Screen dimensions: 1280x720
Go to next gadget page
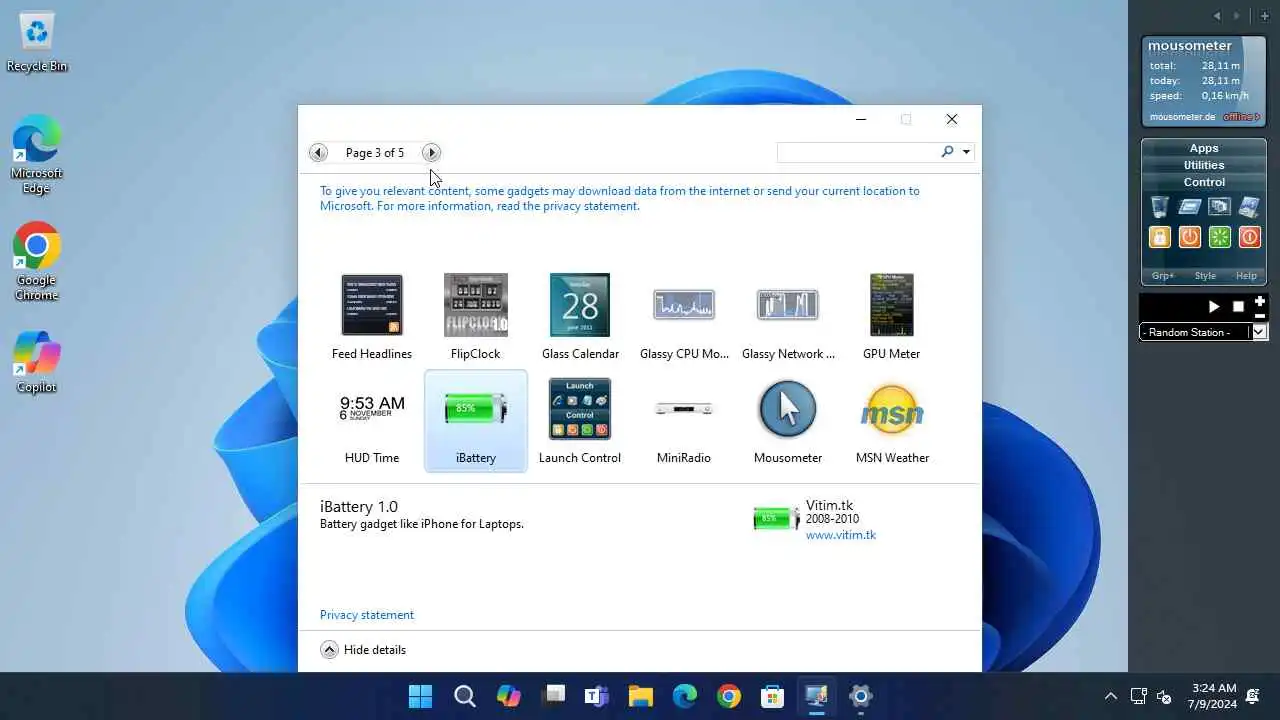(431, 153)
